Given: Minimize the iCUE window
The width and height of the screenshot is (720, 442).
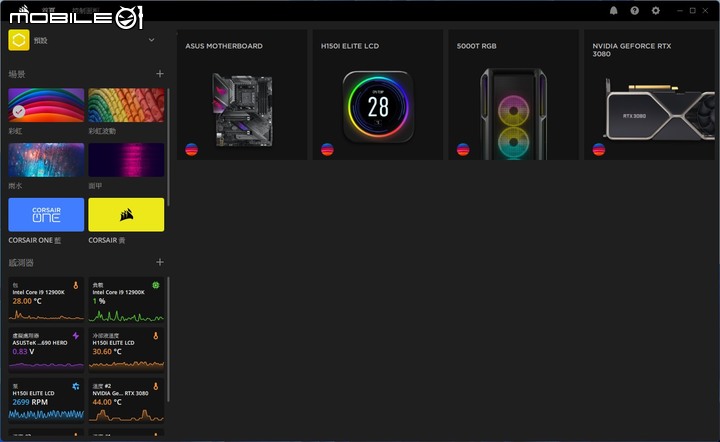Looking at the screenshot, I should 680,11.
